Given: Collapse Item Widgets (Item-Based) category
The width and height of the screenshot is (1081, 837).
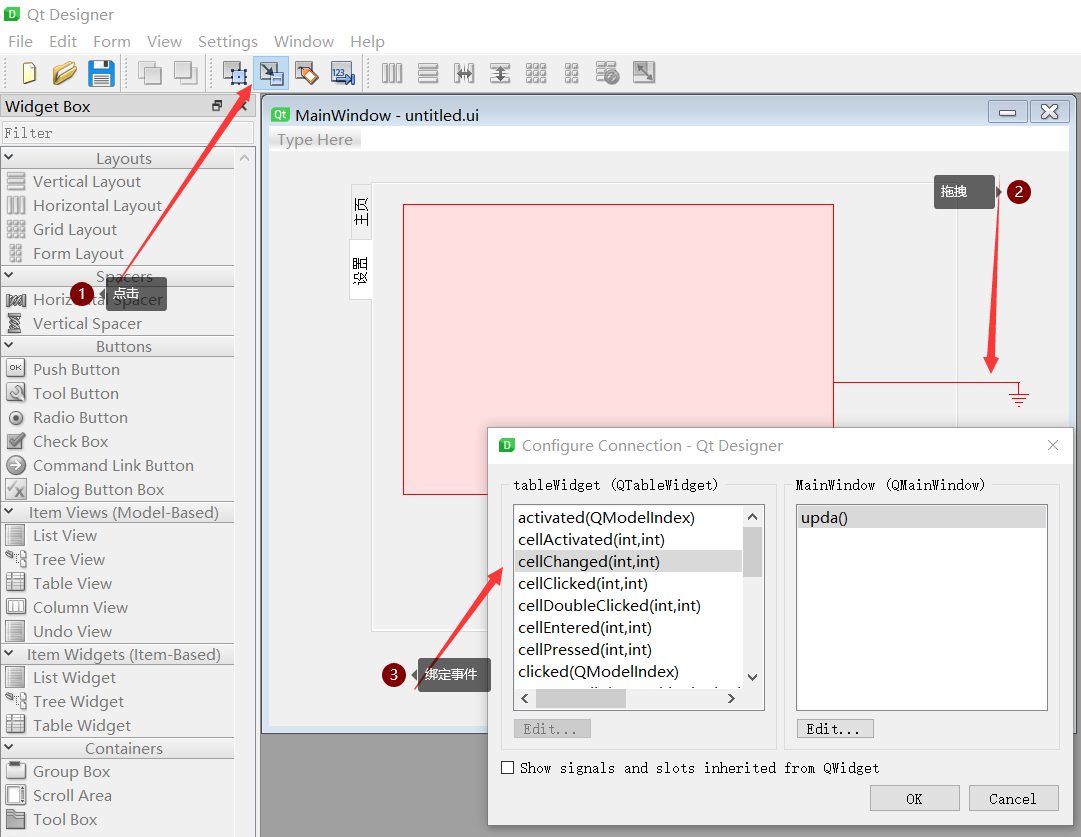Looking at the screenshot, I should point(9,654).
